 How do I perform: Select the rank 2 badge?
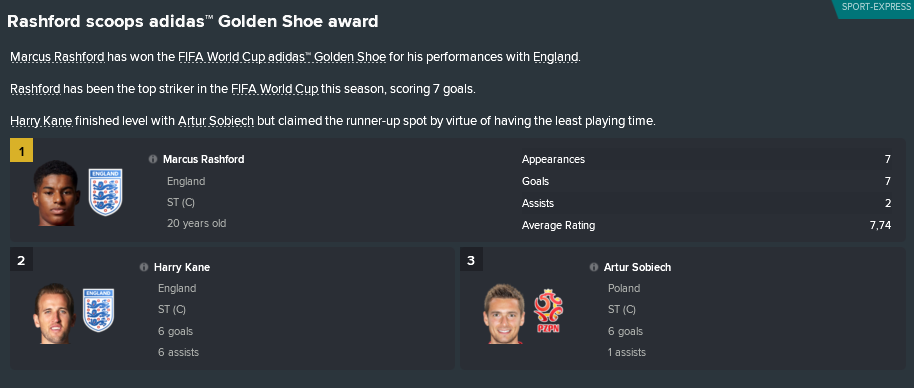[x=22, y=260]
